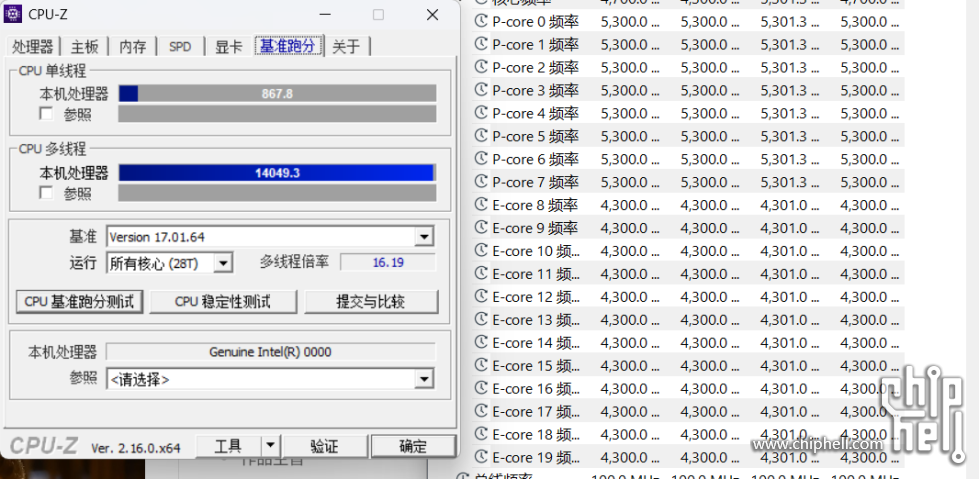The image size is (979, 479).
Task: Click the clock icon beside E-core 11
Action: (x=481, y=274)
